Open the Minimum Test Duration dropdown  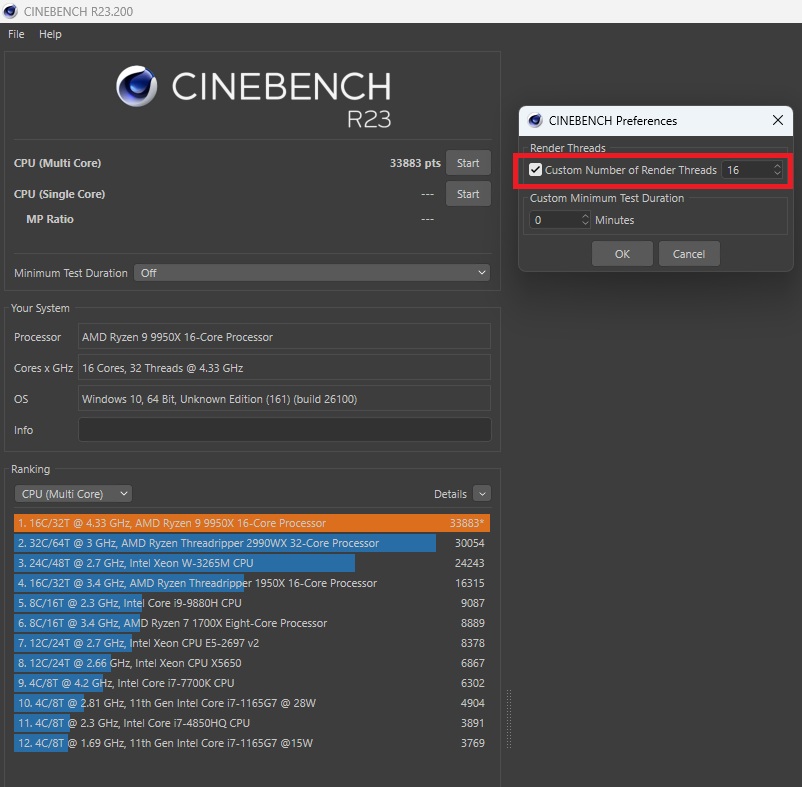[x=312, y=273]
